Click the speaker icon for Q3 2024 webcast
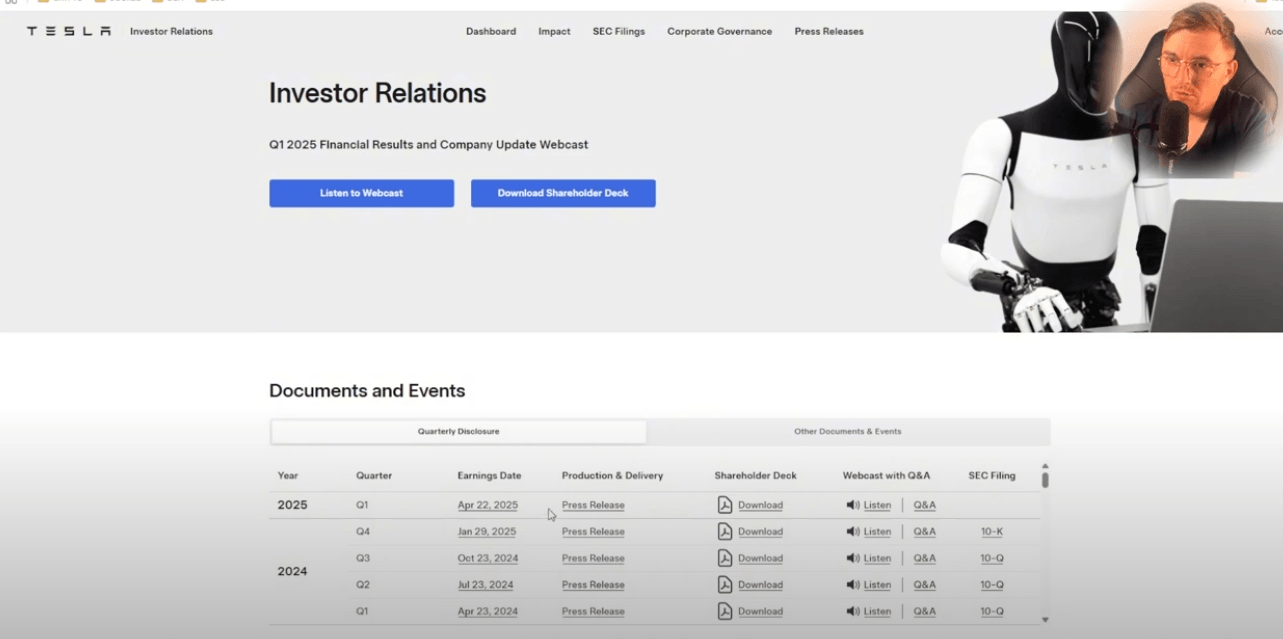The height and width of the screenshot is (639, 1283). click(852, 558)
